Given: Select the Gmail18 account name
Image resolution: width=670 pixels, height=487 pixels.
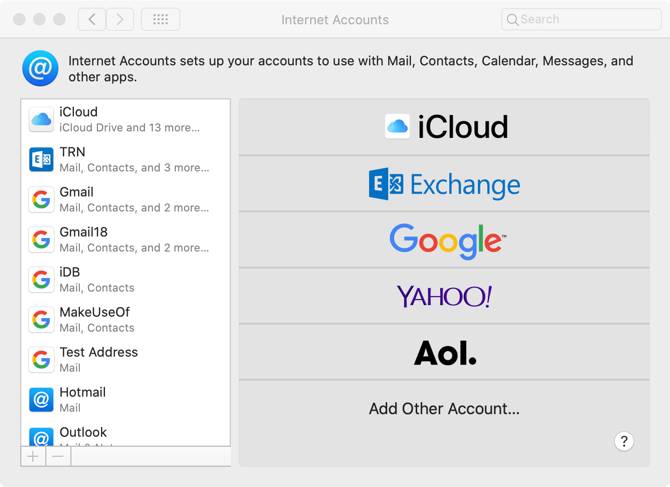Looking at the screenshot, I should coord(84,232).
